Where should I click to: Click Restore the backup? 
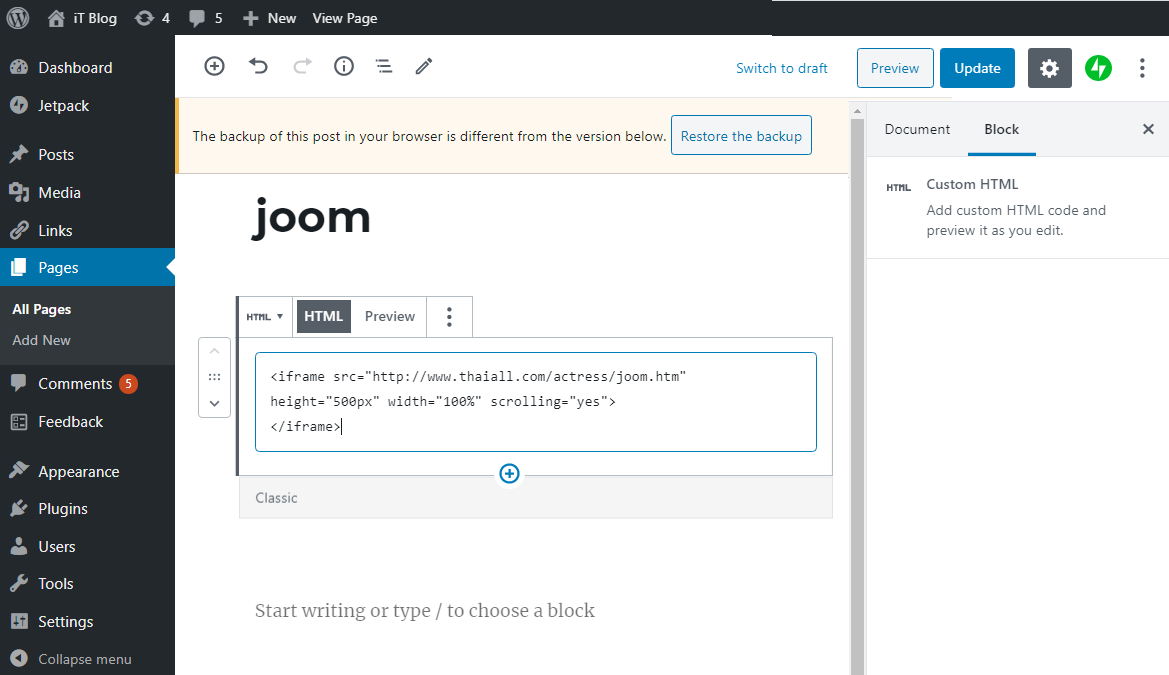741,136
